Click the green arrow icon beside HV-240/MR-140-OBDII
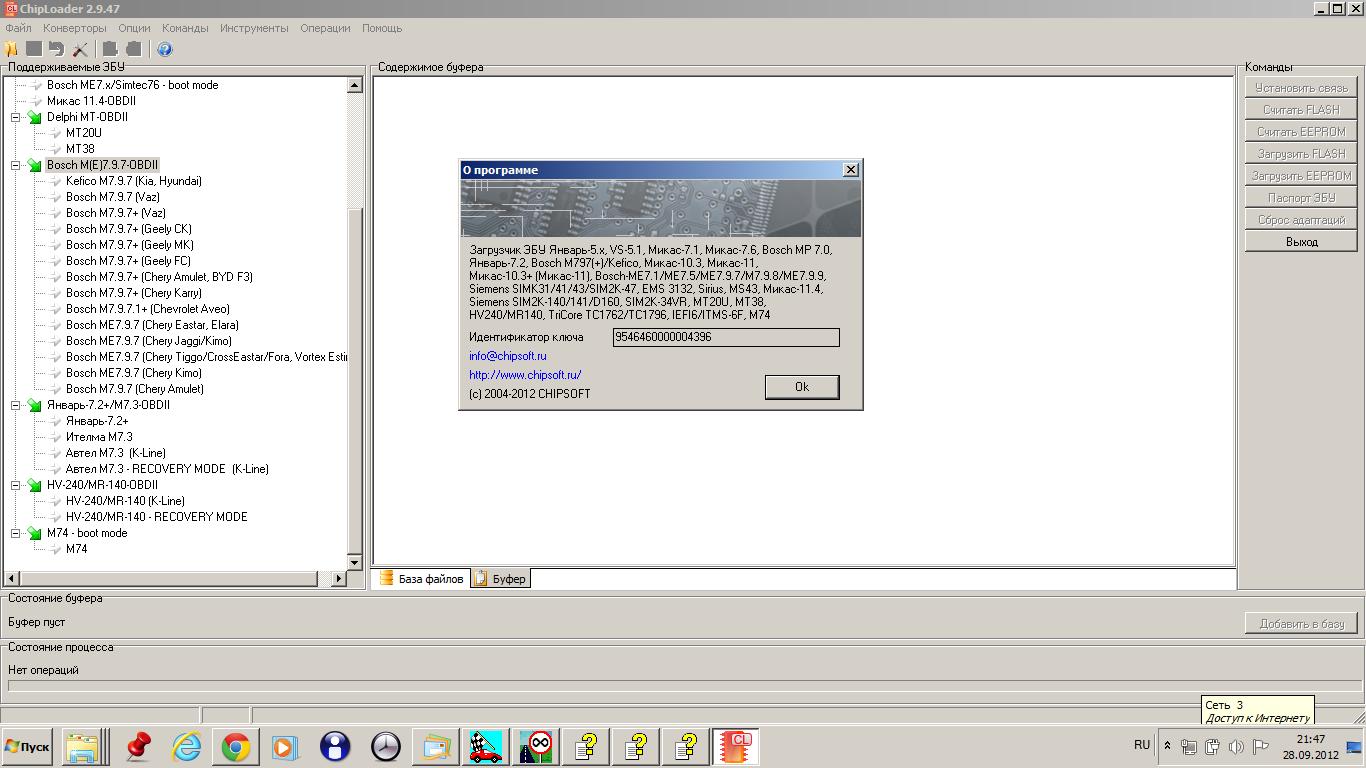1366x768 pixels. [x=35, y=485]
